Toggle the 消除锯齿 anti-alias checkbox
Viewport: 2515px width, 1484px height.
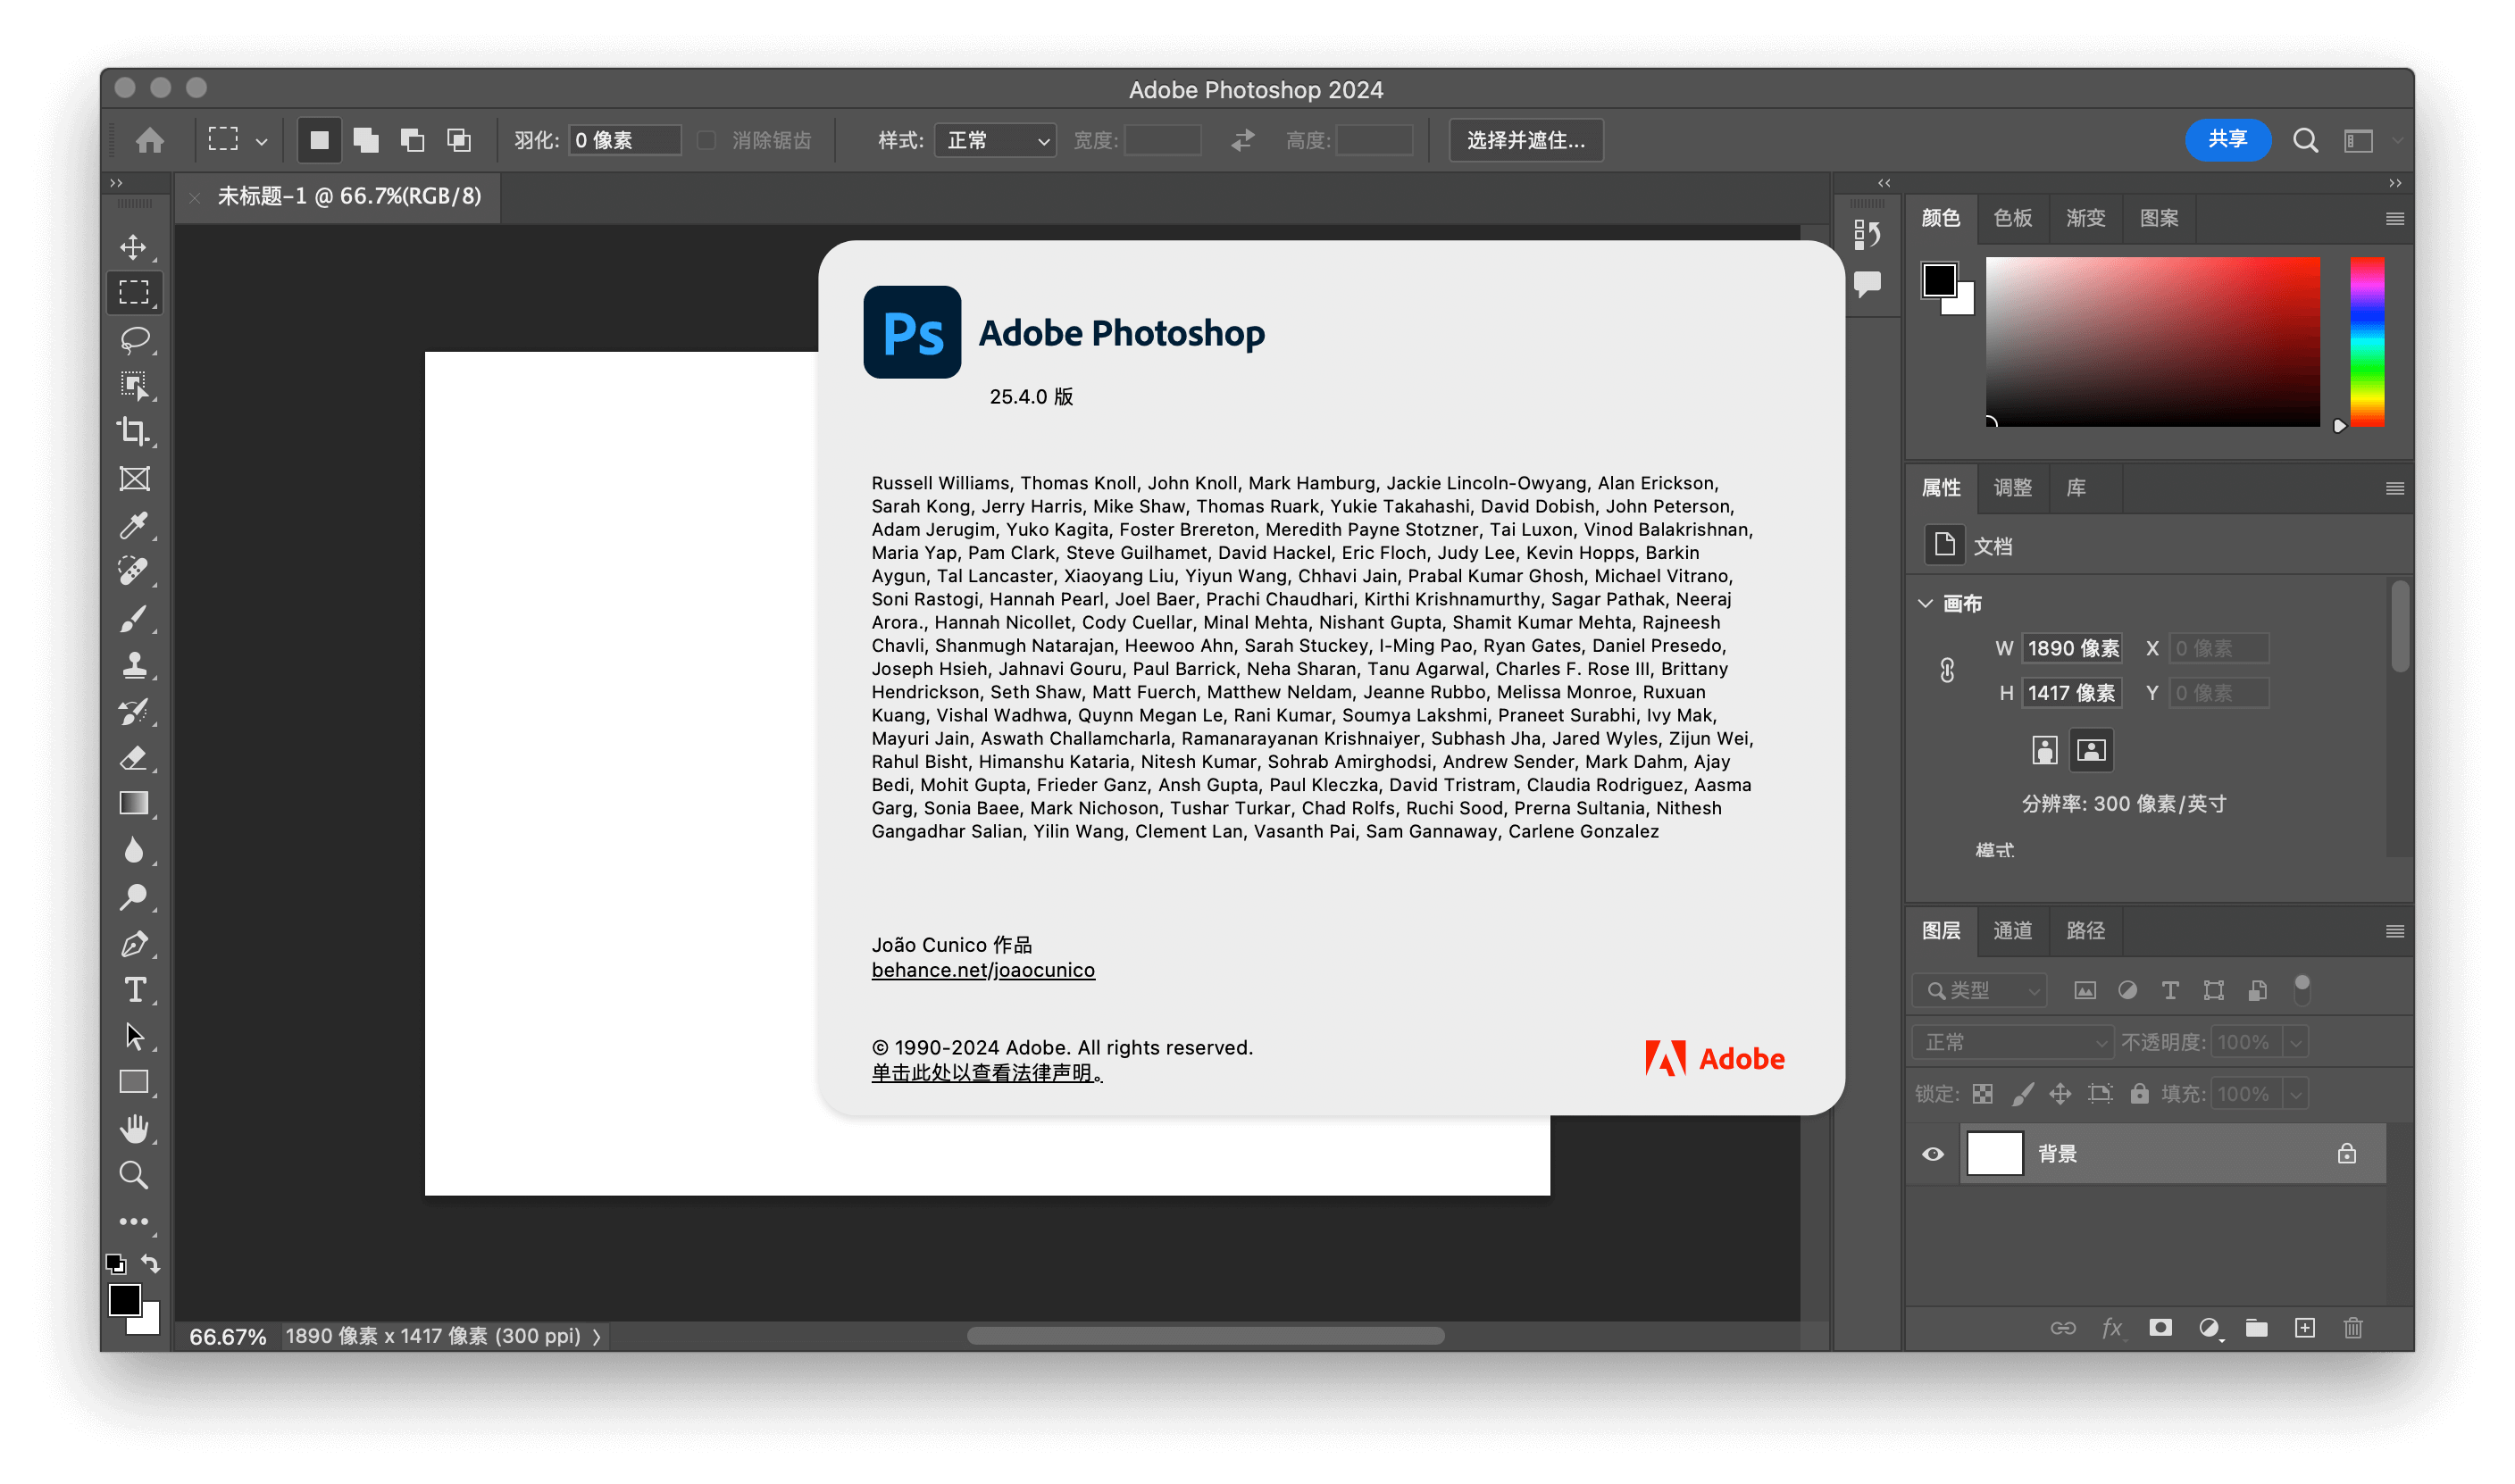tap(707, 140)
